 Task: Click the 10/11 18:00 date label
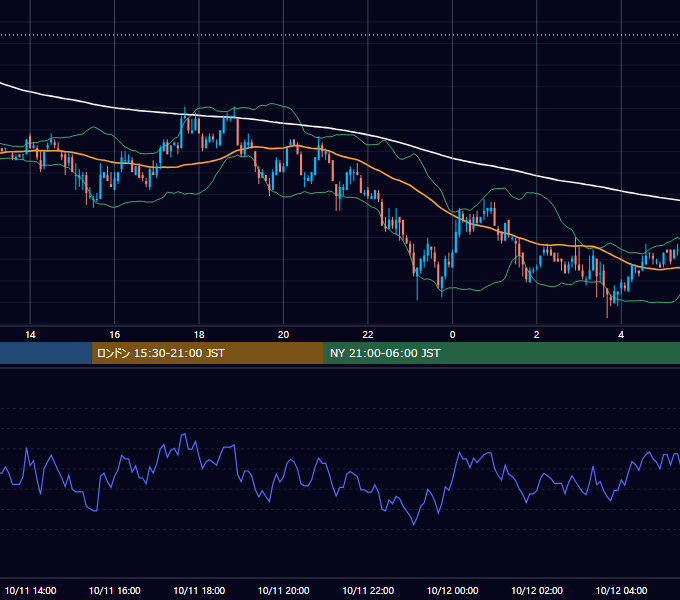point(199,590)
